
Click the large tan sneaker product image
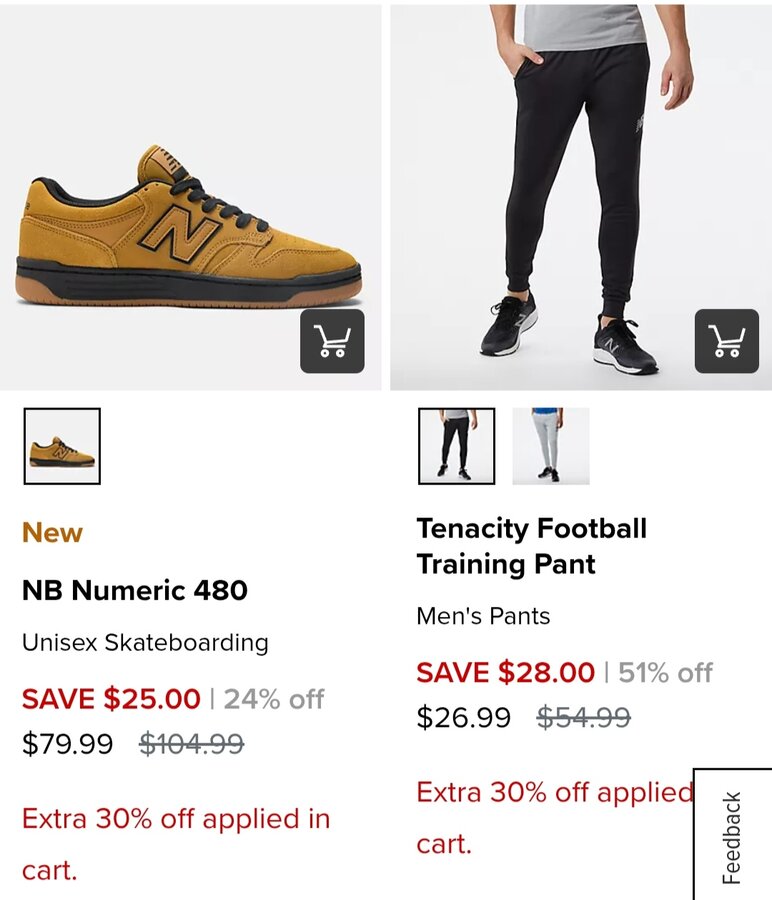190,225
